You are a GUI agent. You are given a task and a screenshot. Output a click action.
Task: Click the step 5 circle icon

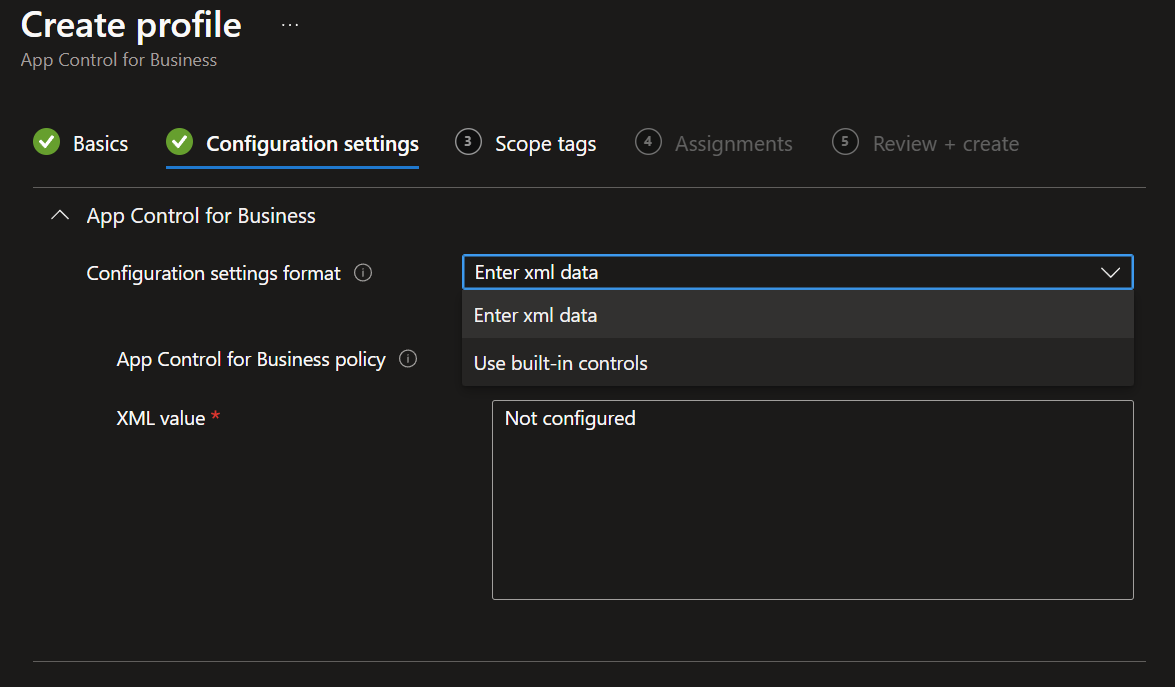click(x=845, y=142)
